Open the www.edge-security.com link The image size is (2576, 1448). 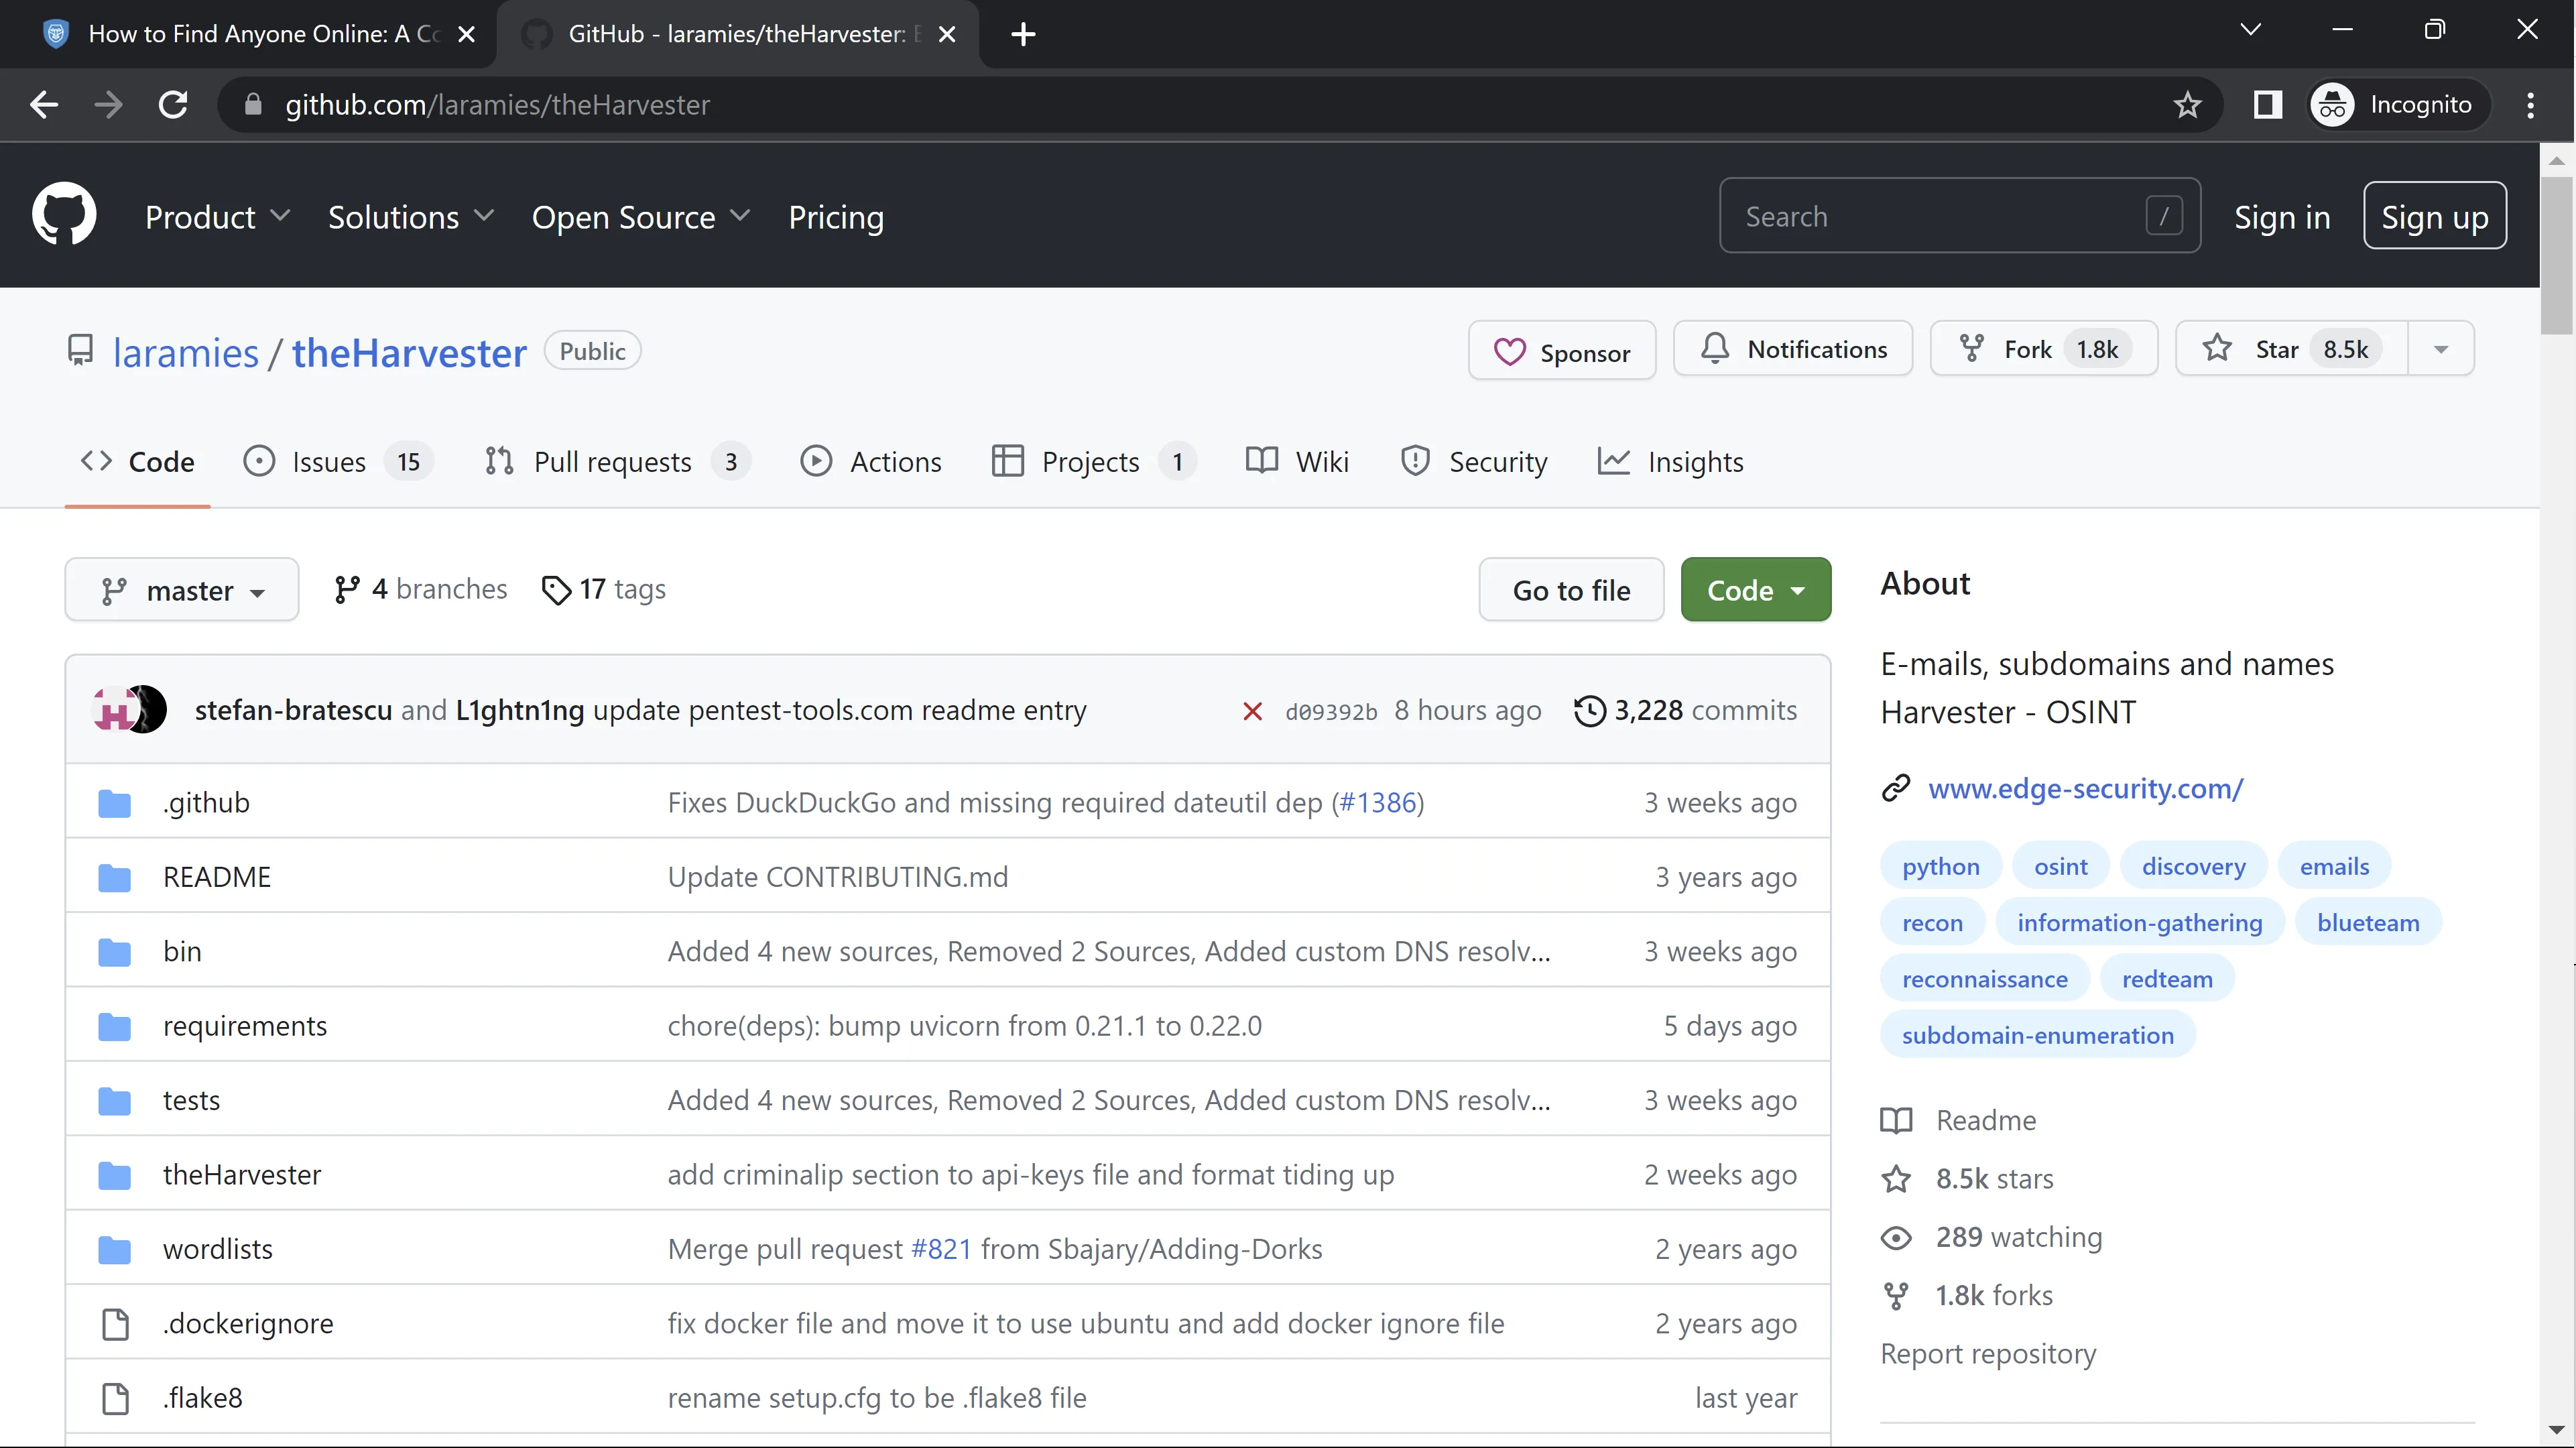coord(2085,789)
